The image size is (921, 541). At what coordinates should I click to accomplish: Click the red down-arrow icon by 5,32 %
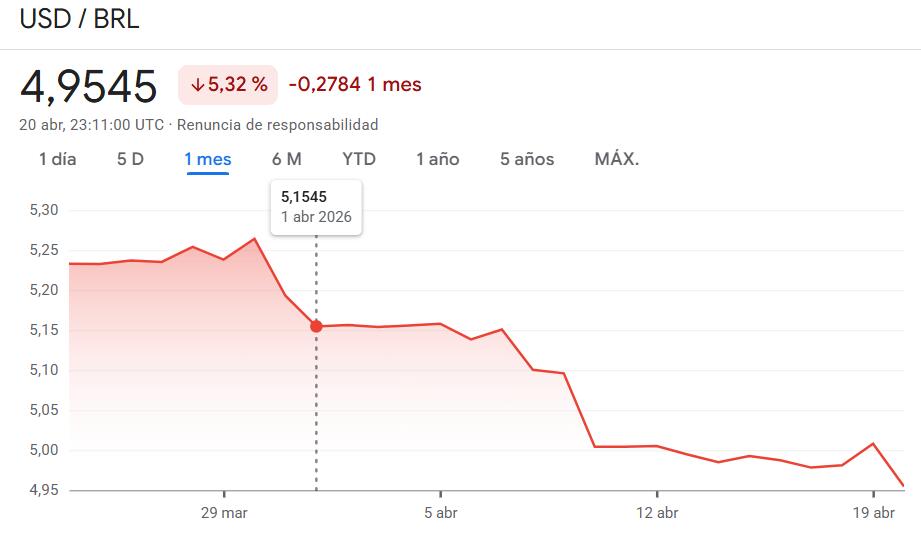pos(196,85)
